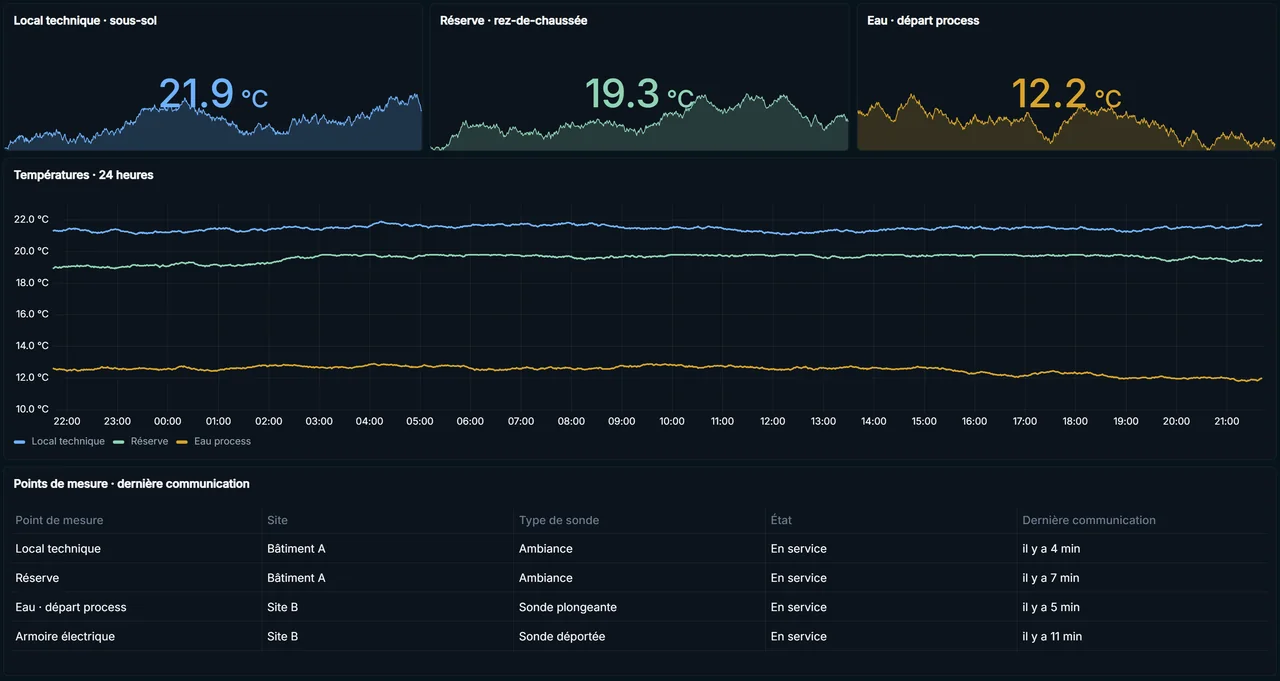Open the 'Points de mesure · dernière communication' title

point(132,484)
